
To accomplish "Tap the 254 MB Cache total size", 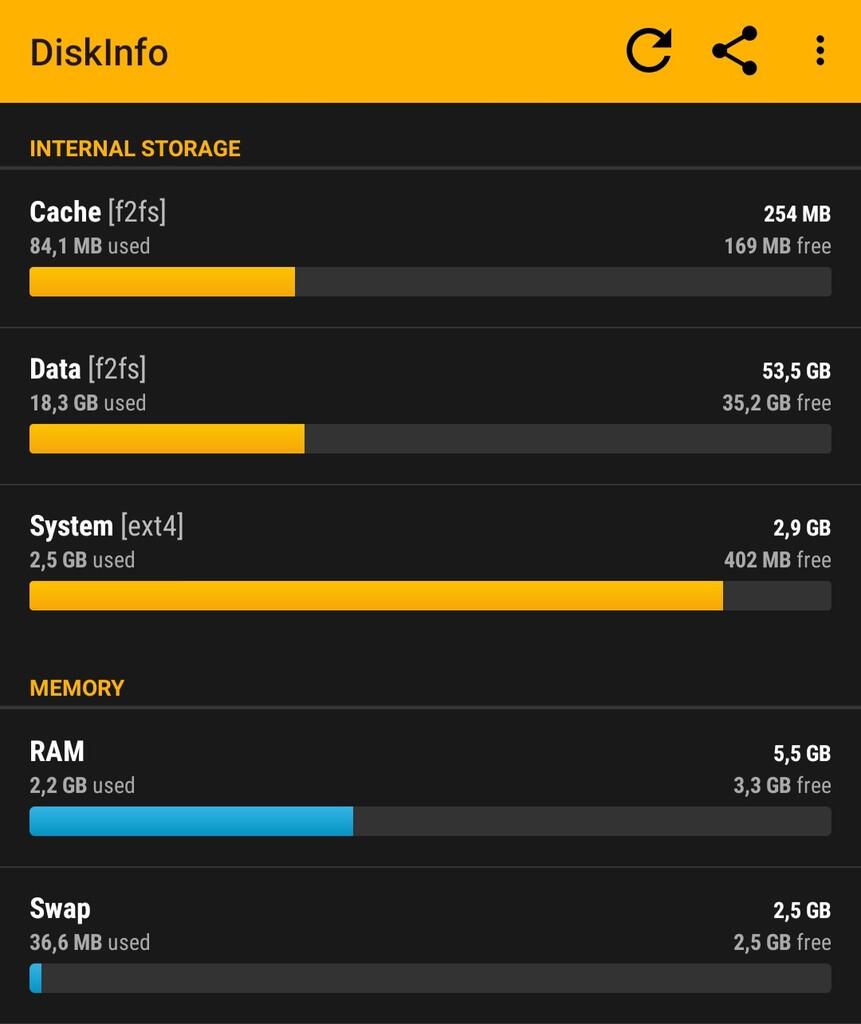I will point(797,214).
